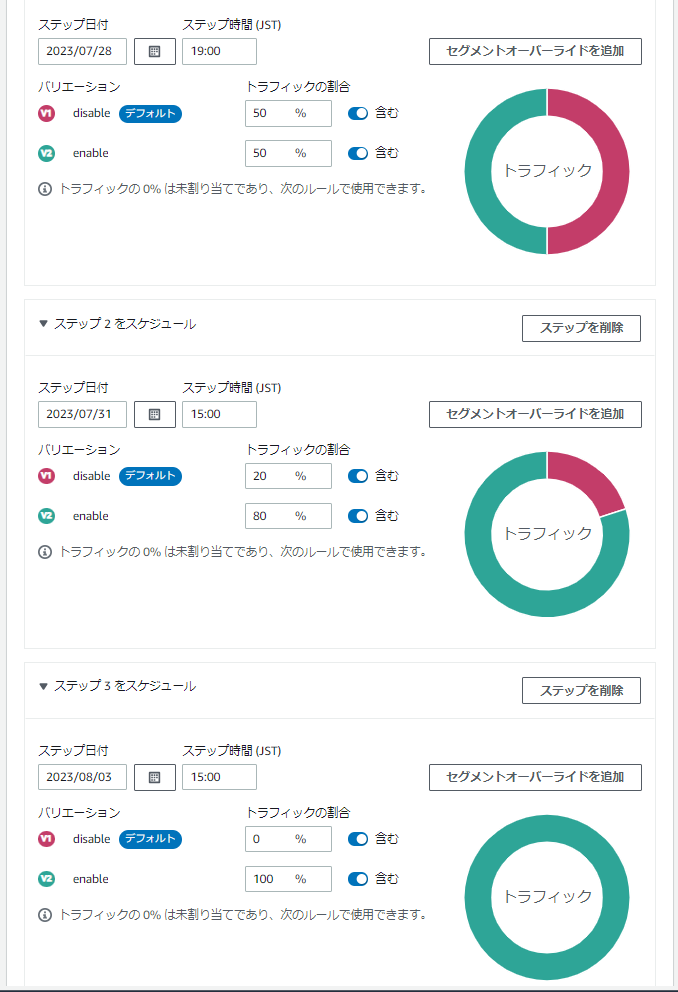This screenshot has width=678, height=992.
Task: Click V2 badge icon in step 2
Action: pos(46,516)
